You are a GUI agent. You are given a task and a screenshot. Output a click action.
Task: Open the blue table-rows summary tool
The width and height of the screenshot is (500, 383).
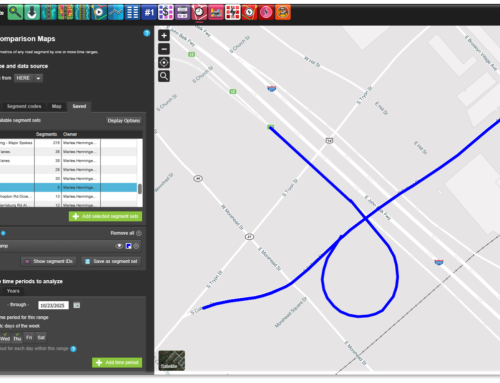coord(132,13)
